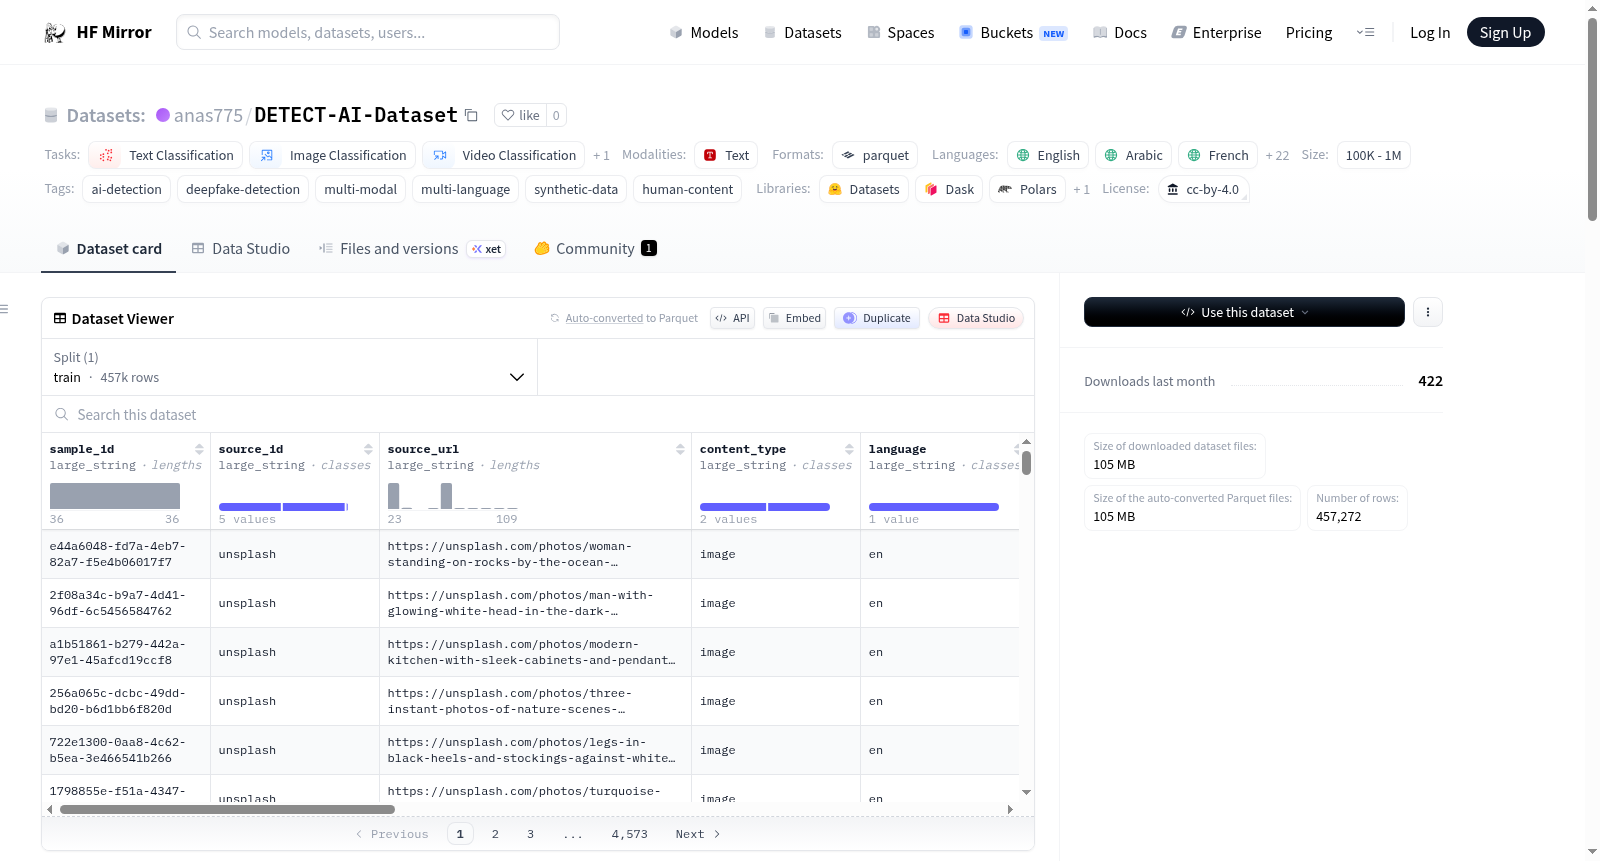Click the ai-detection tag
The image size is (1600, 861).
point(126,189)
